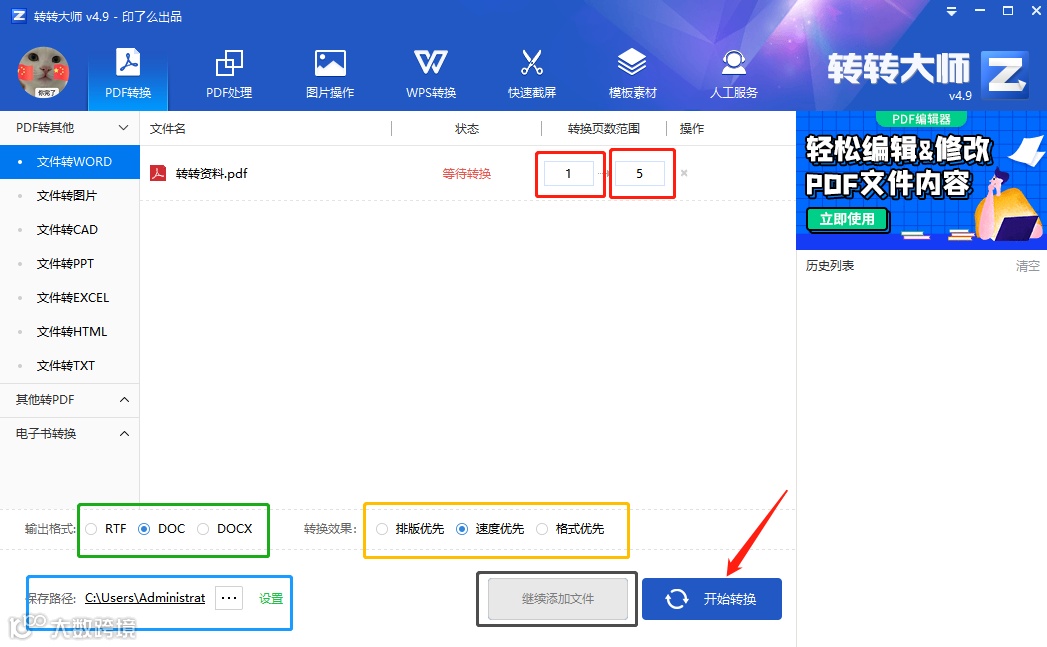Select 文件转图片 in sidebar
This screenshot has width=1047, height=647.
69,196
